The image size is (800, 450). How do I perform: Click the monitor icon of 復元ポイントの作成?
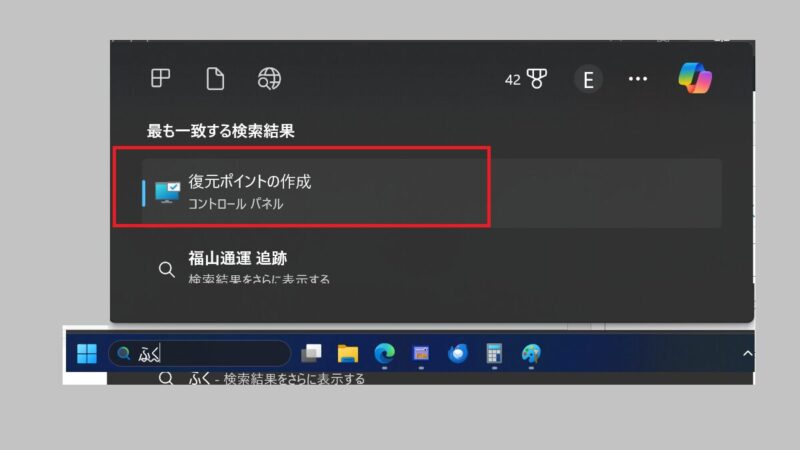[x=167, y=193]
